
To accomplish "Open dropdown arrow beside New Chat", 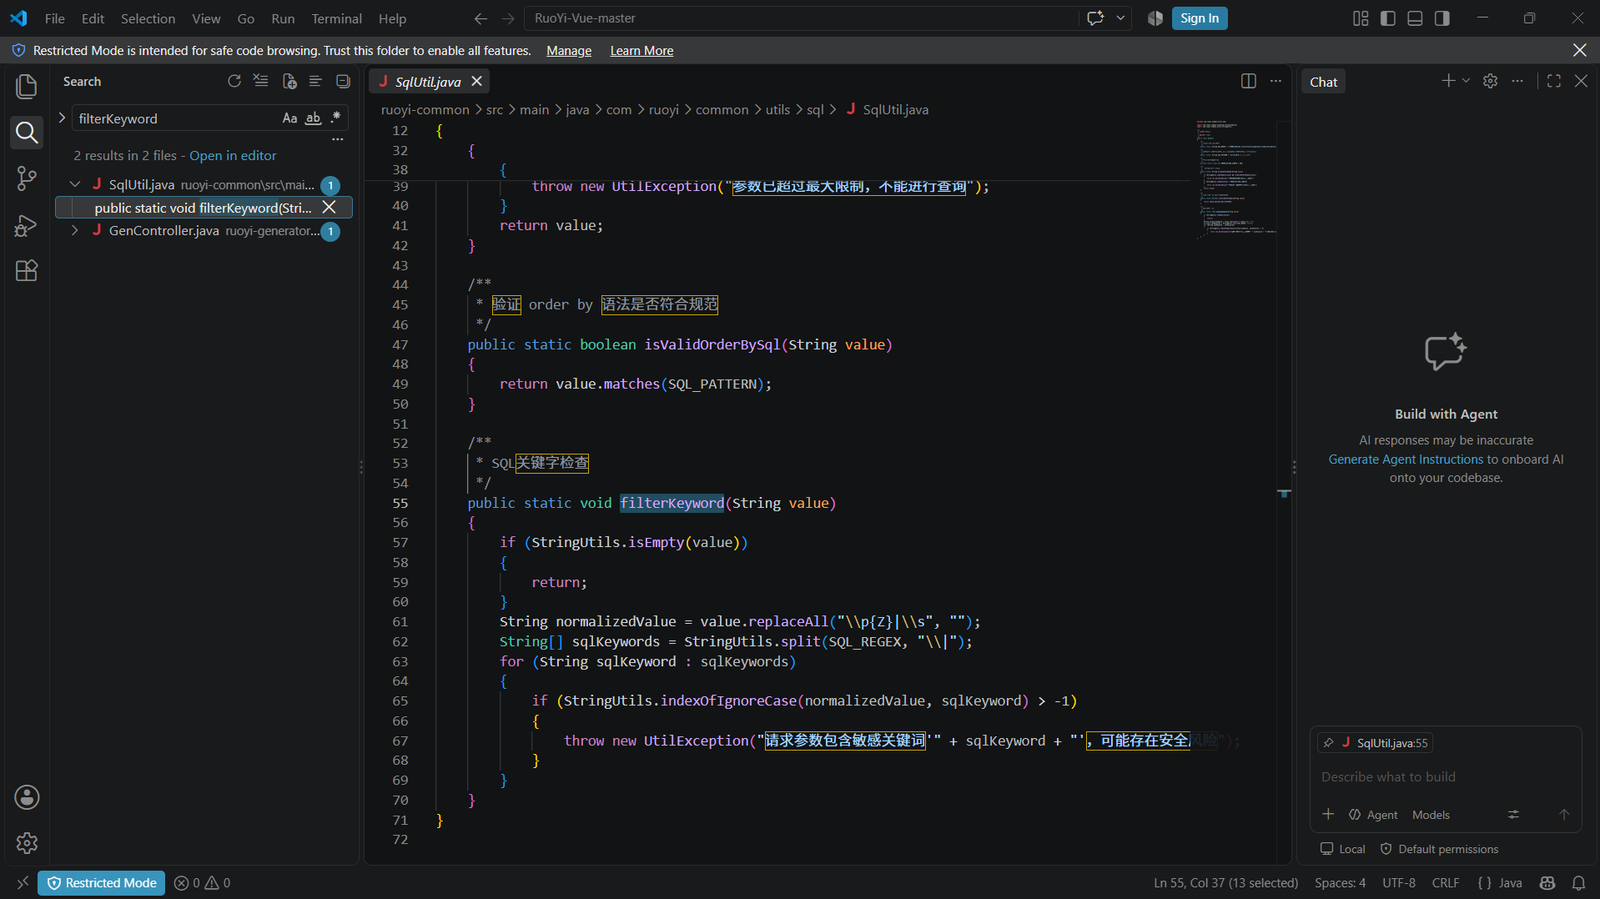I will (x=1466, y=81).
